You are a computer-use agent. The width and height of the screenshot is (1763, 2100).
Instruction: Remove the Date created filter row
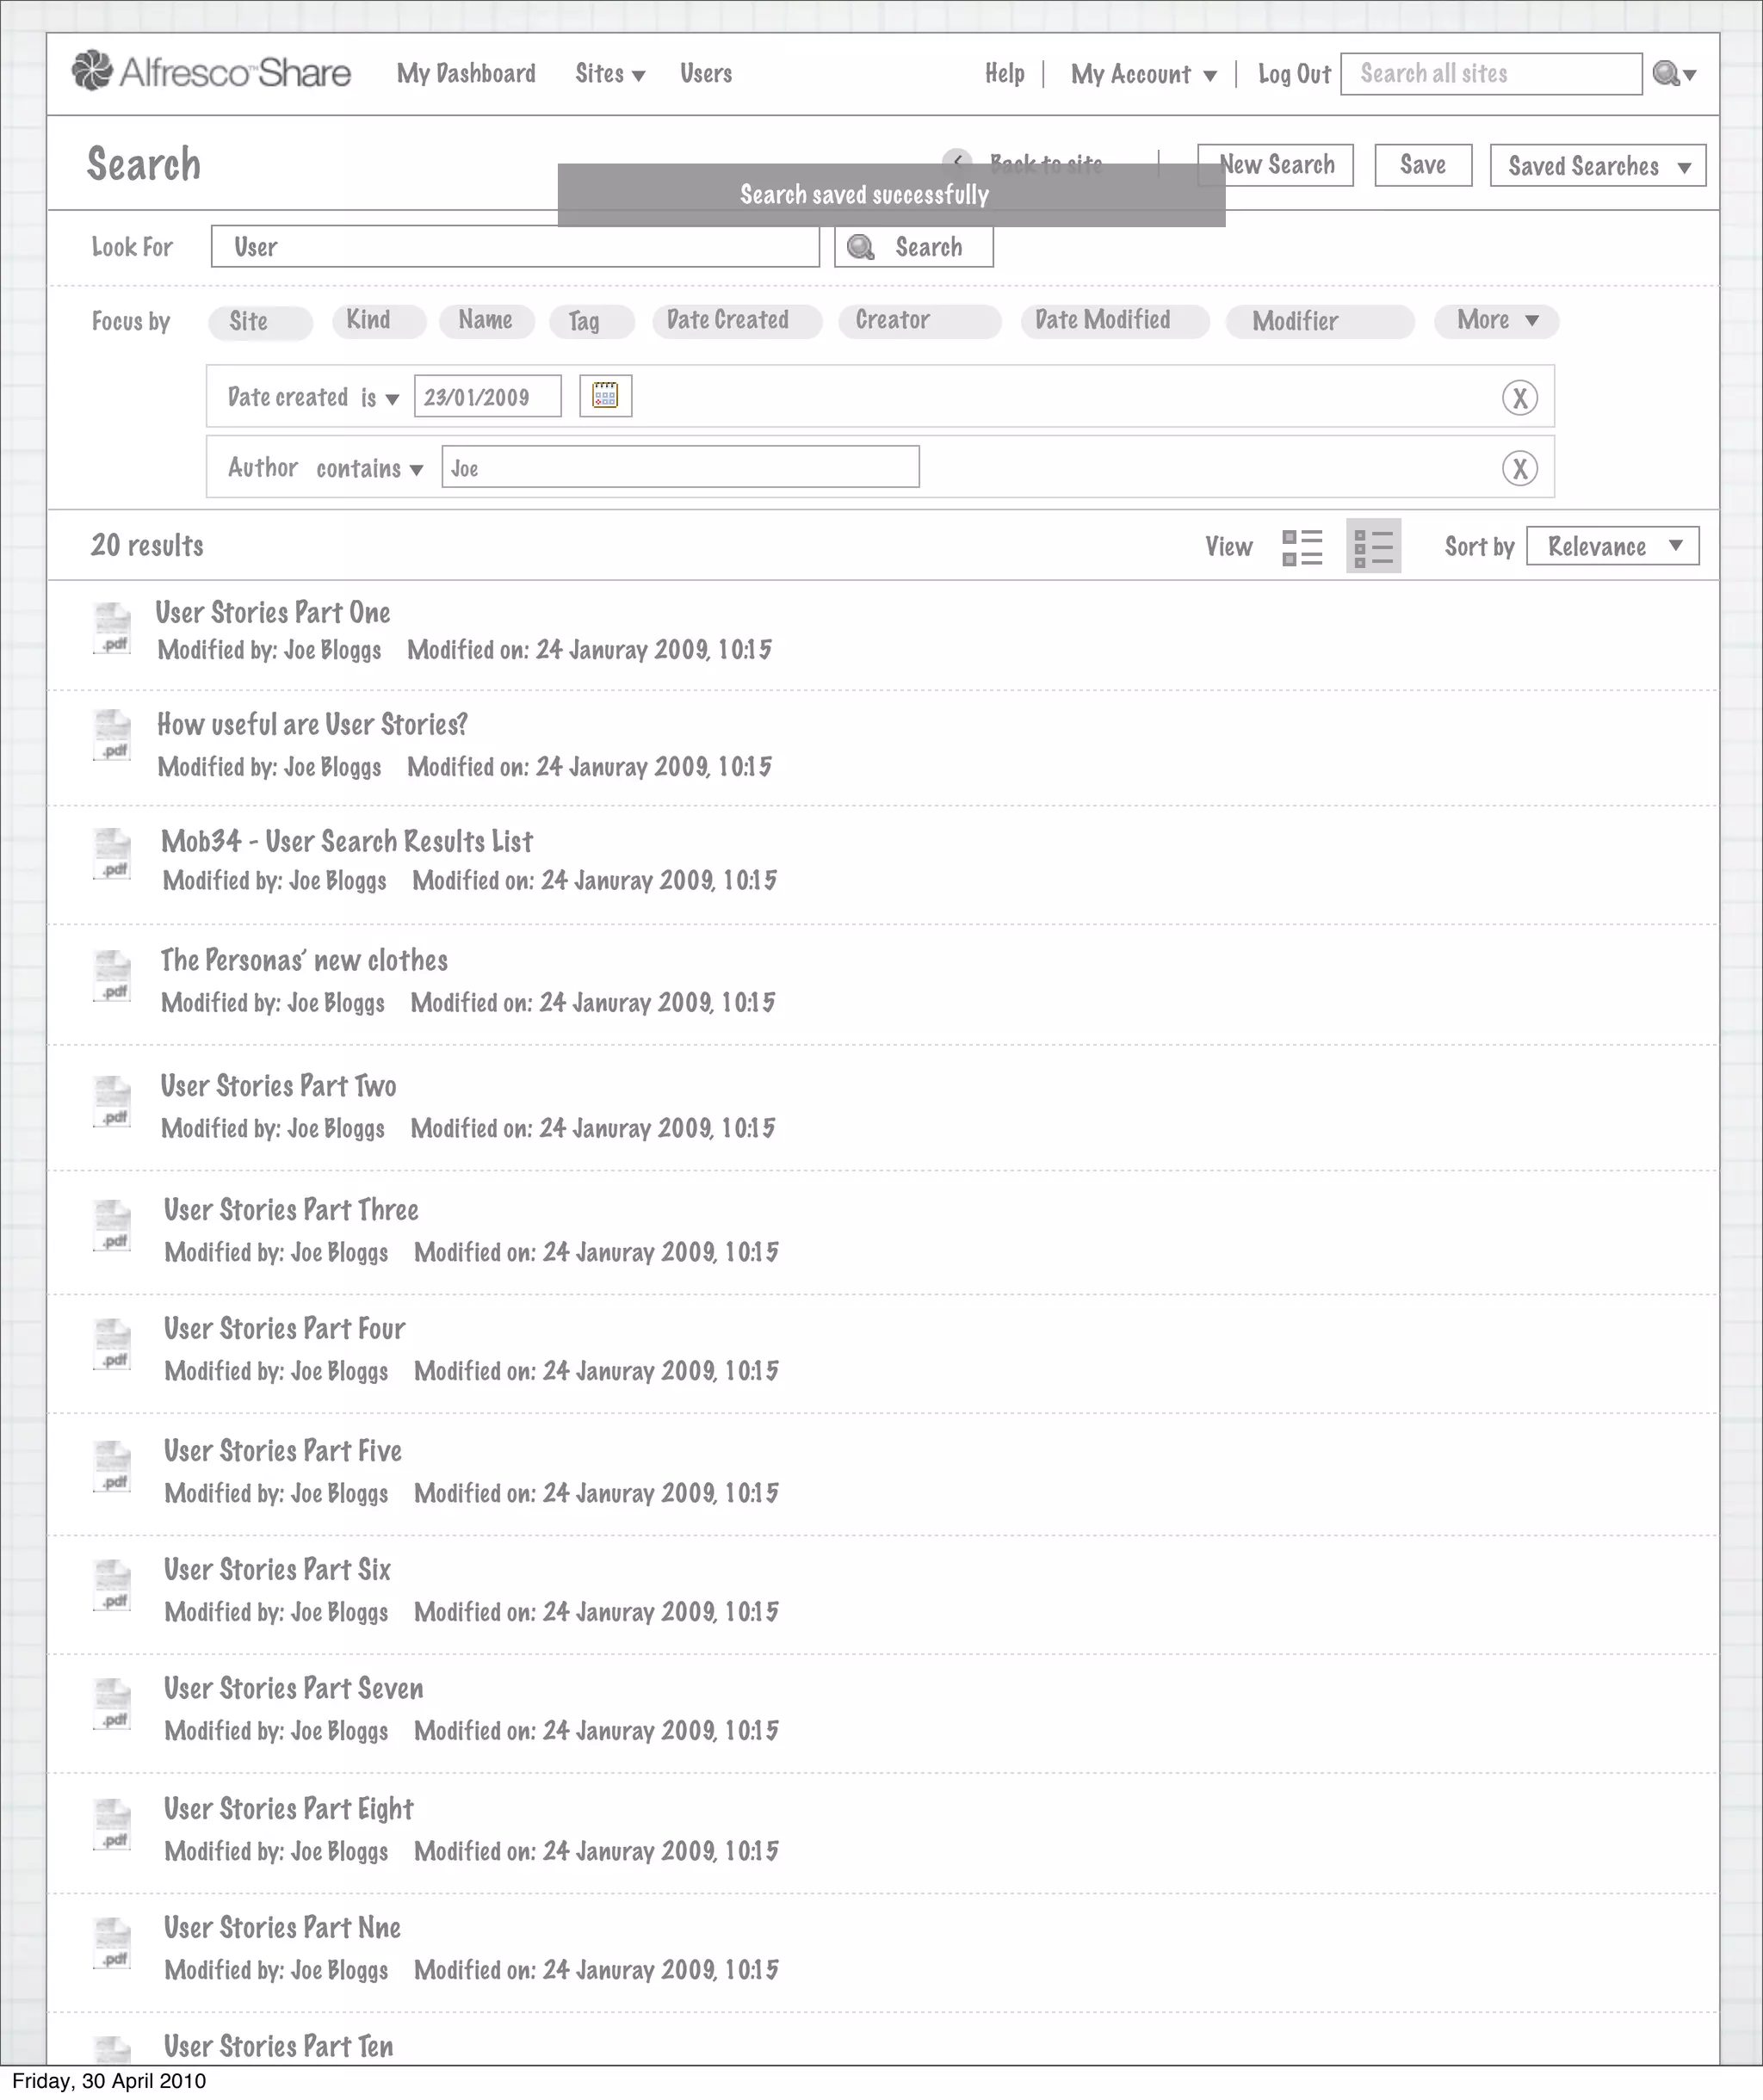[1519, 398]
